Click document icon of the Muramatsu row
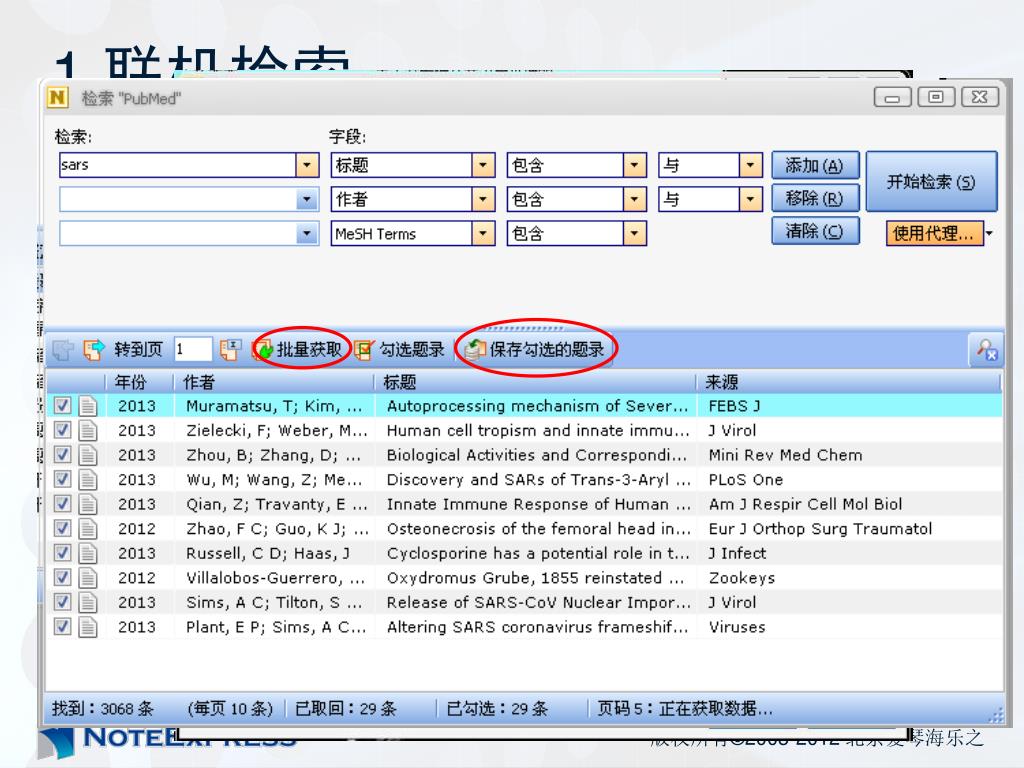The image size is (1024, 768). click(x=88, y=406)
